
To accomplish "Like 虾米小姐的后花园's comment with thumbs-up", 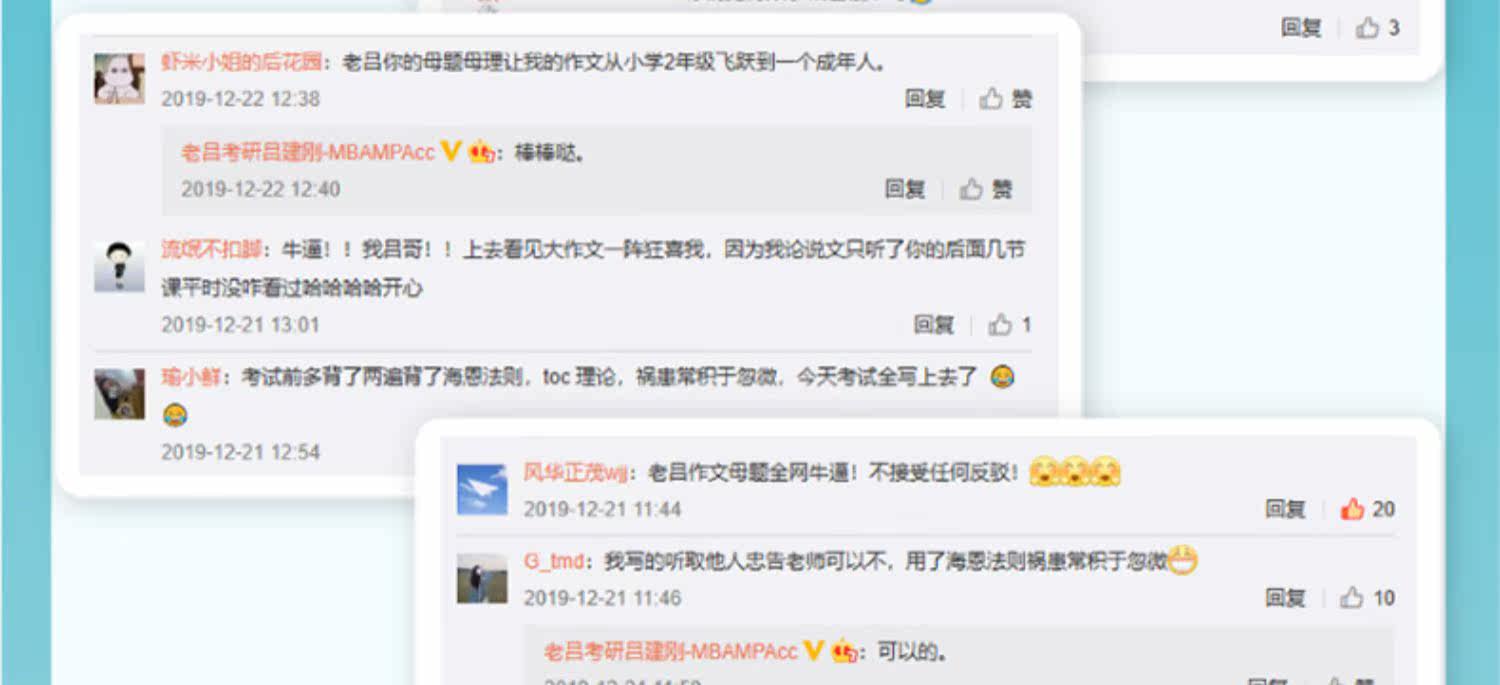I will (991, 98).
